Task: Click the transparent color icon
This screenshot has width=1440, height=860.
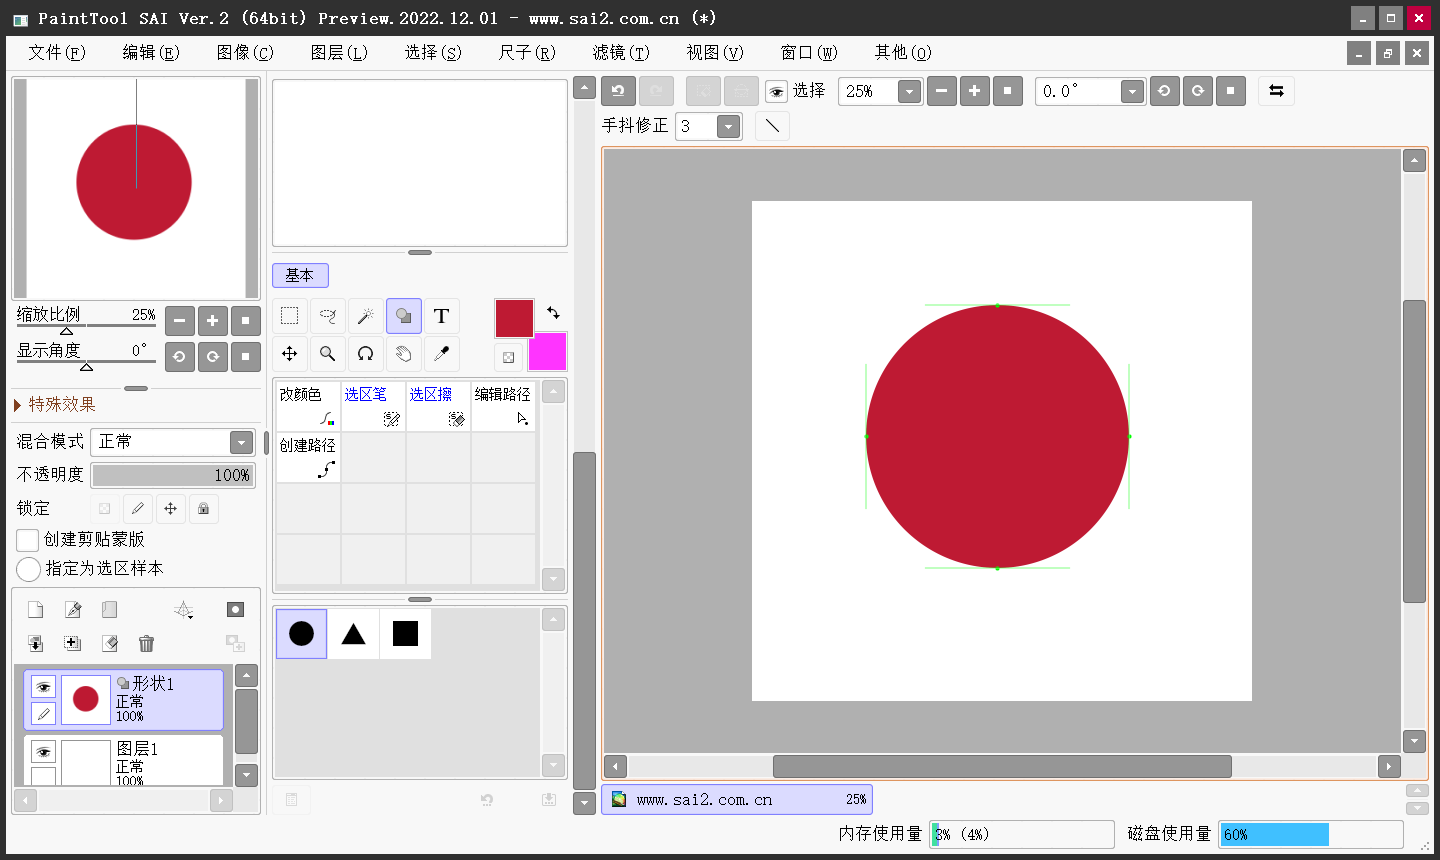Action: tap(508, 357)
